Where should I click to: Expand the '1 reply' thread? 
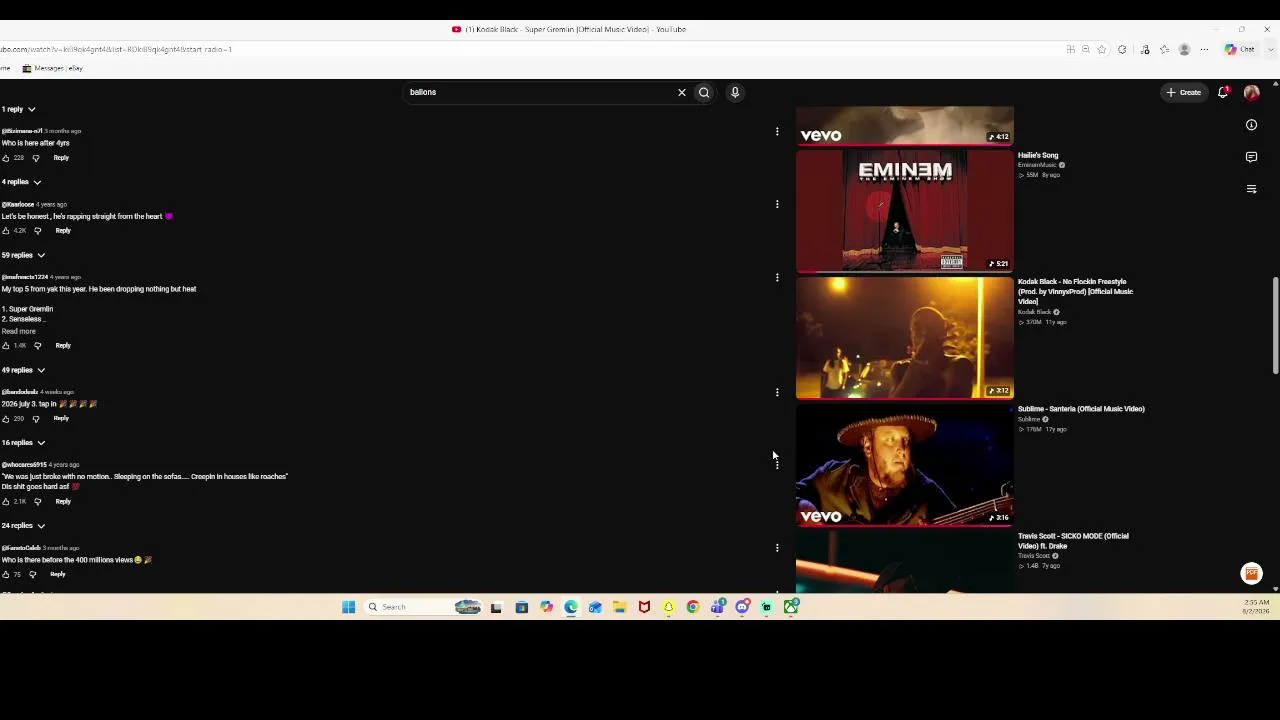tap(19, 109)
